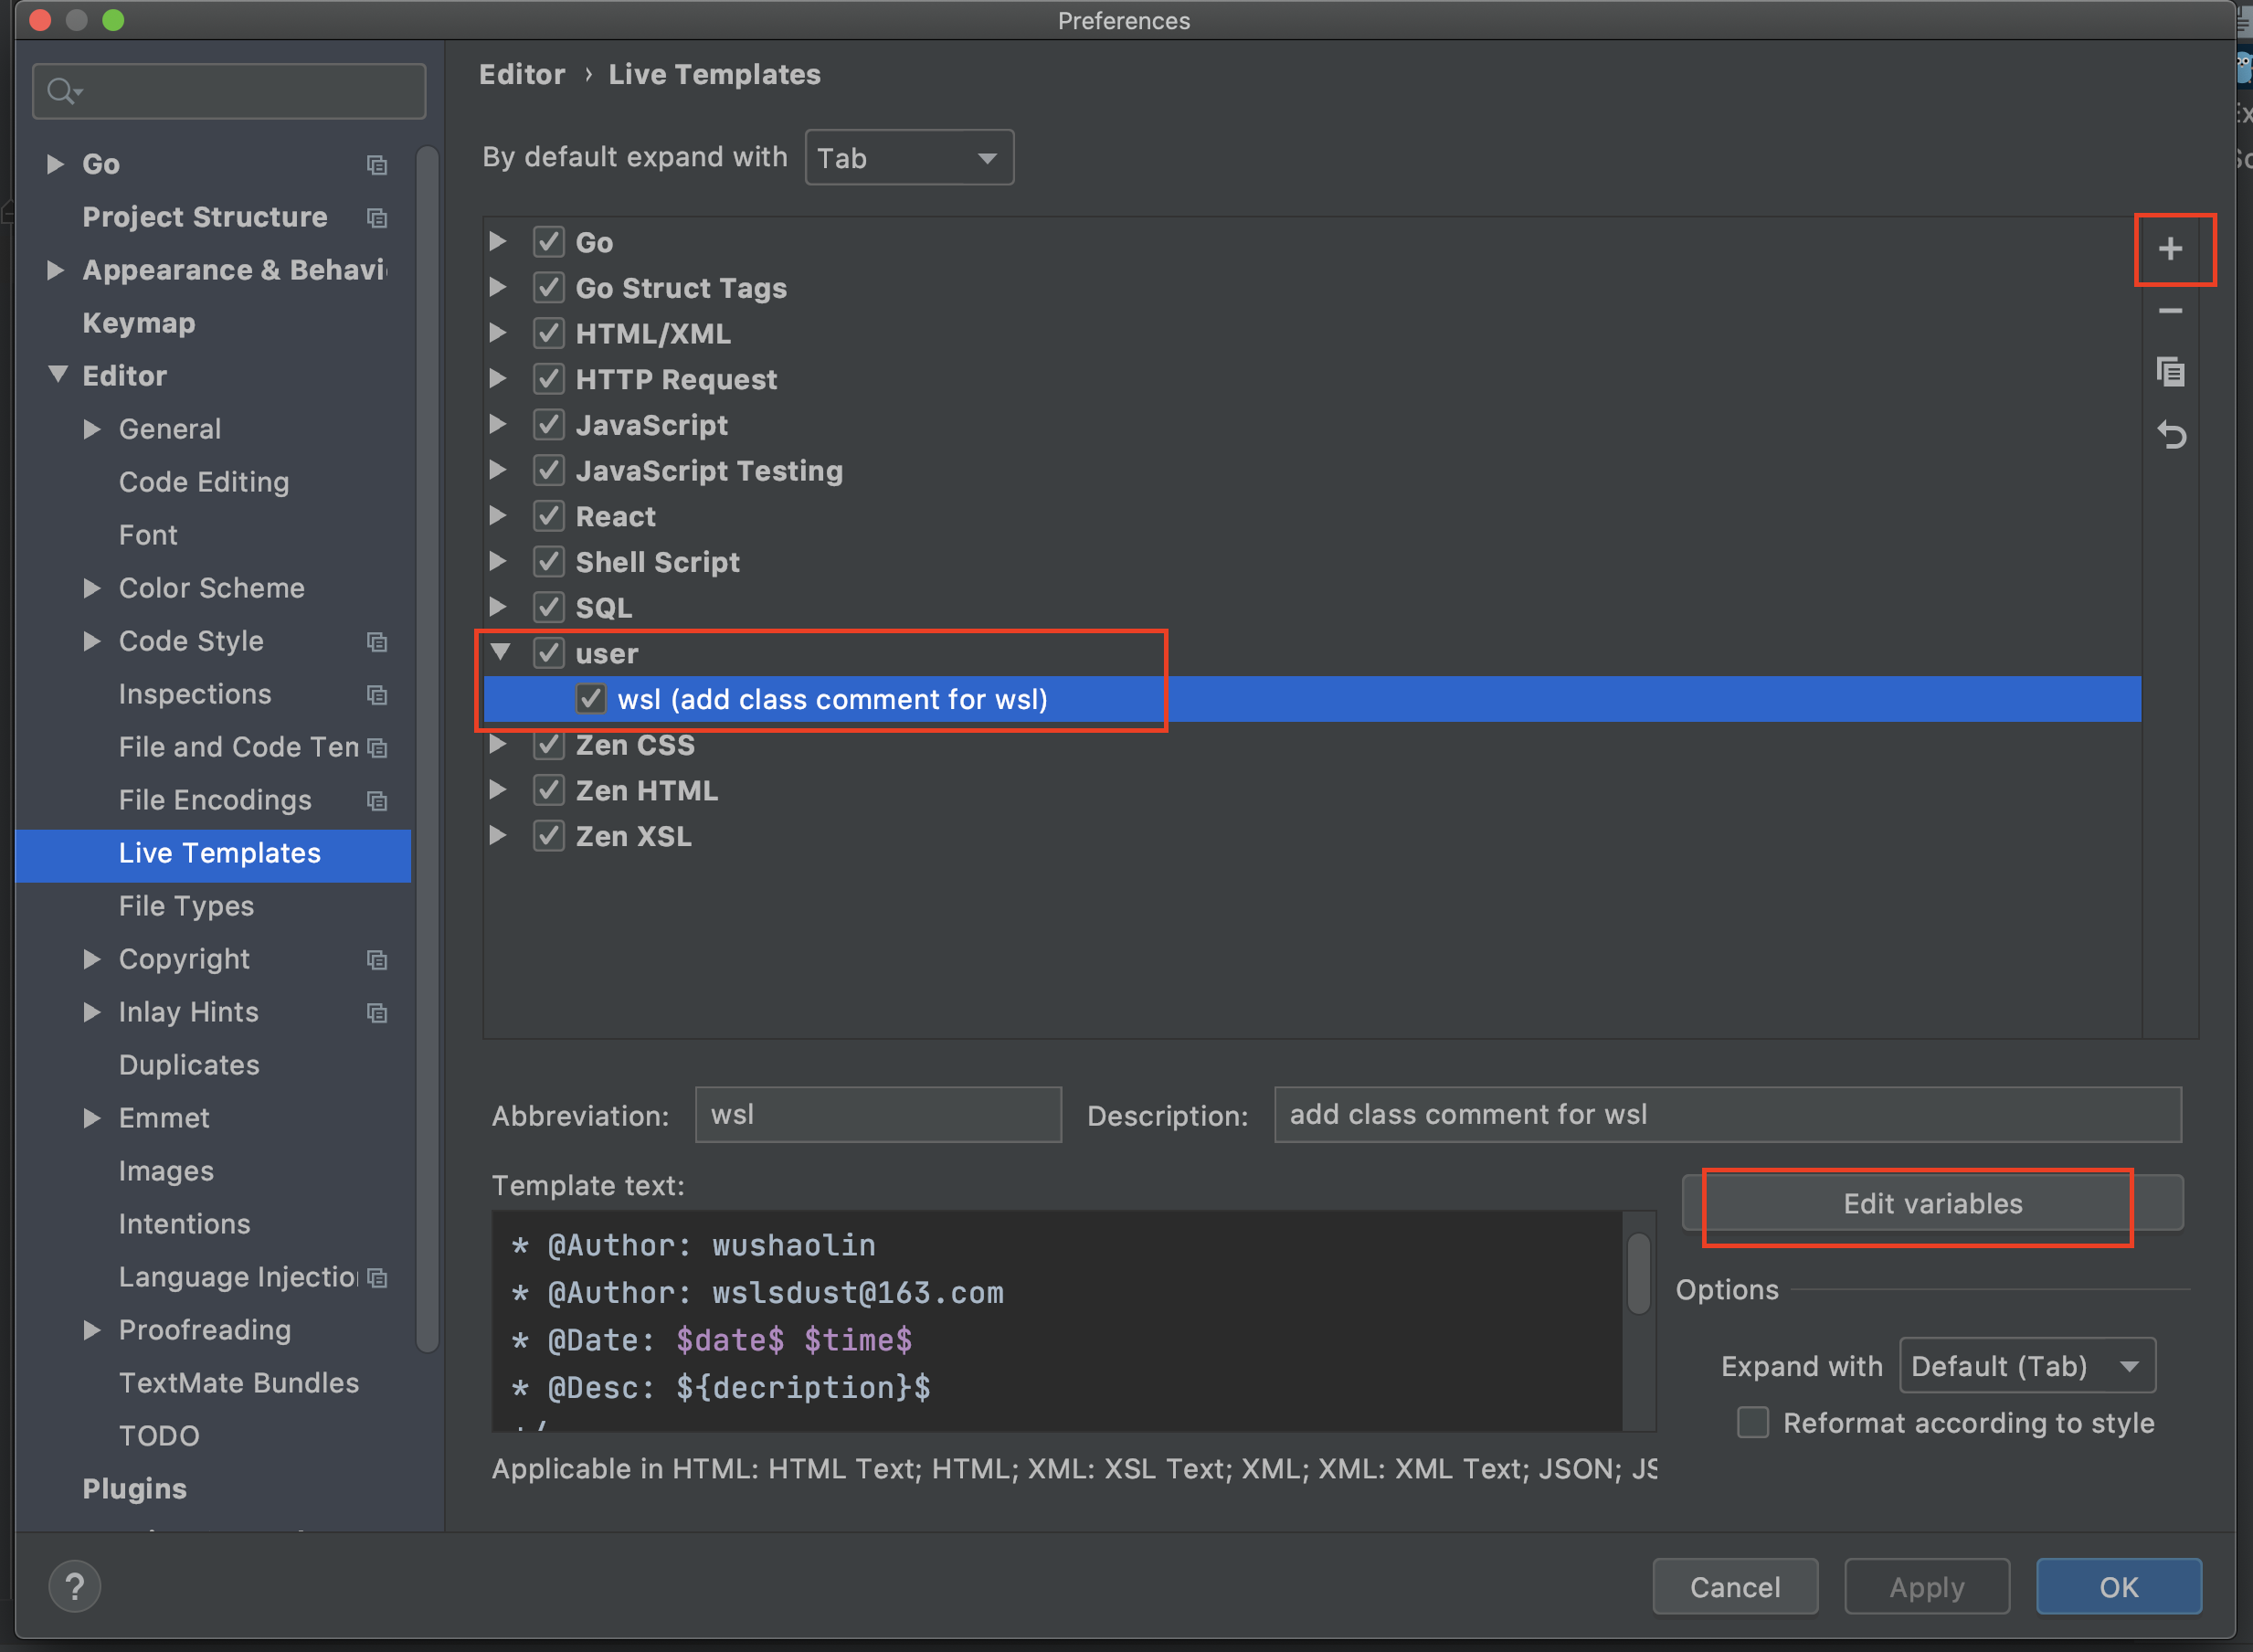Viewport: 2253px width, 1652px height.
Task: Open Code Editing settings page
Action: (x=204, y=482)
